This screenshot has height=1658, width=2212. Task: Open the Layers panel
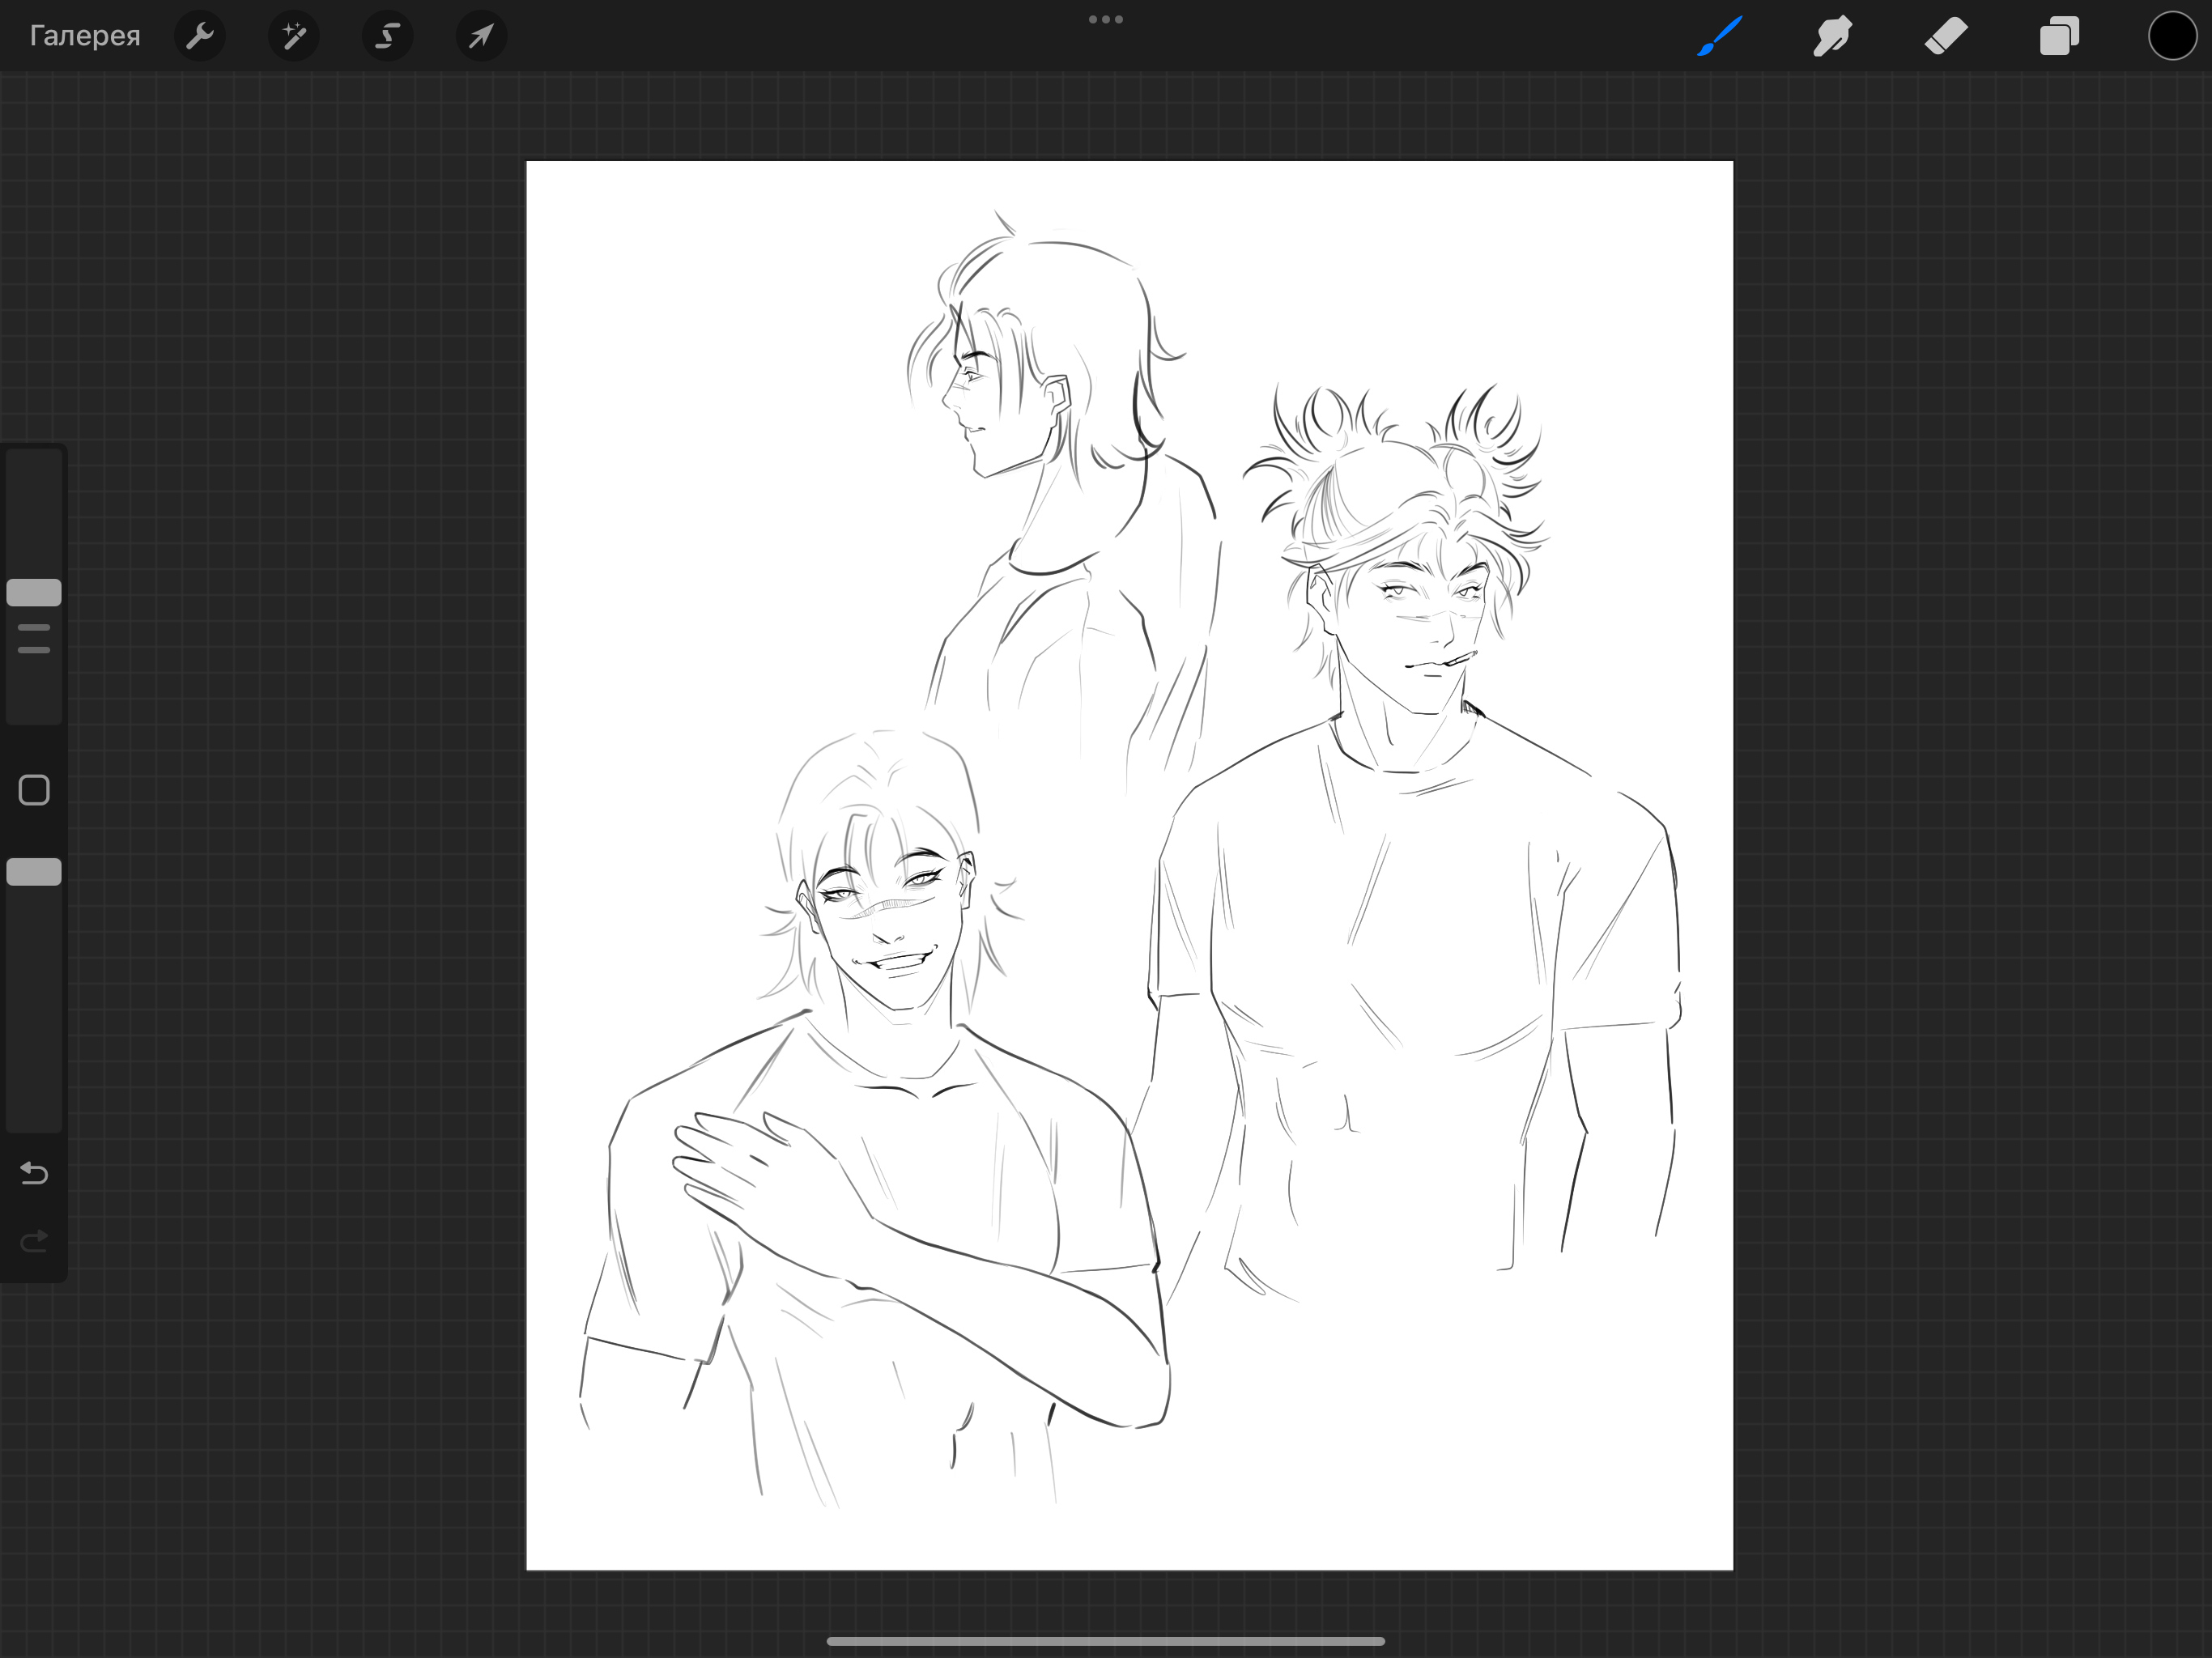(x=2059, y=36)
